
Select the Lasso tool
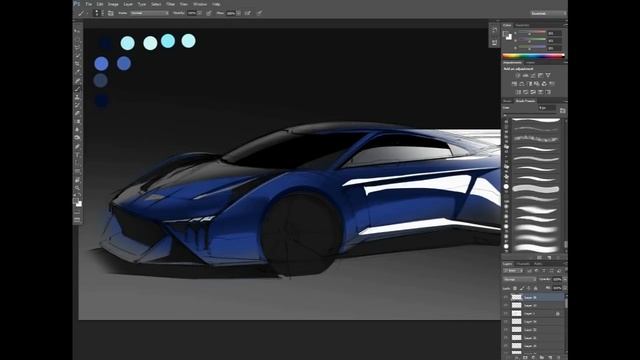pos(77,47)
